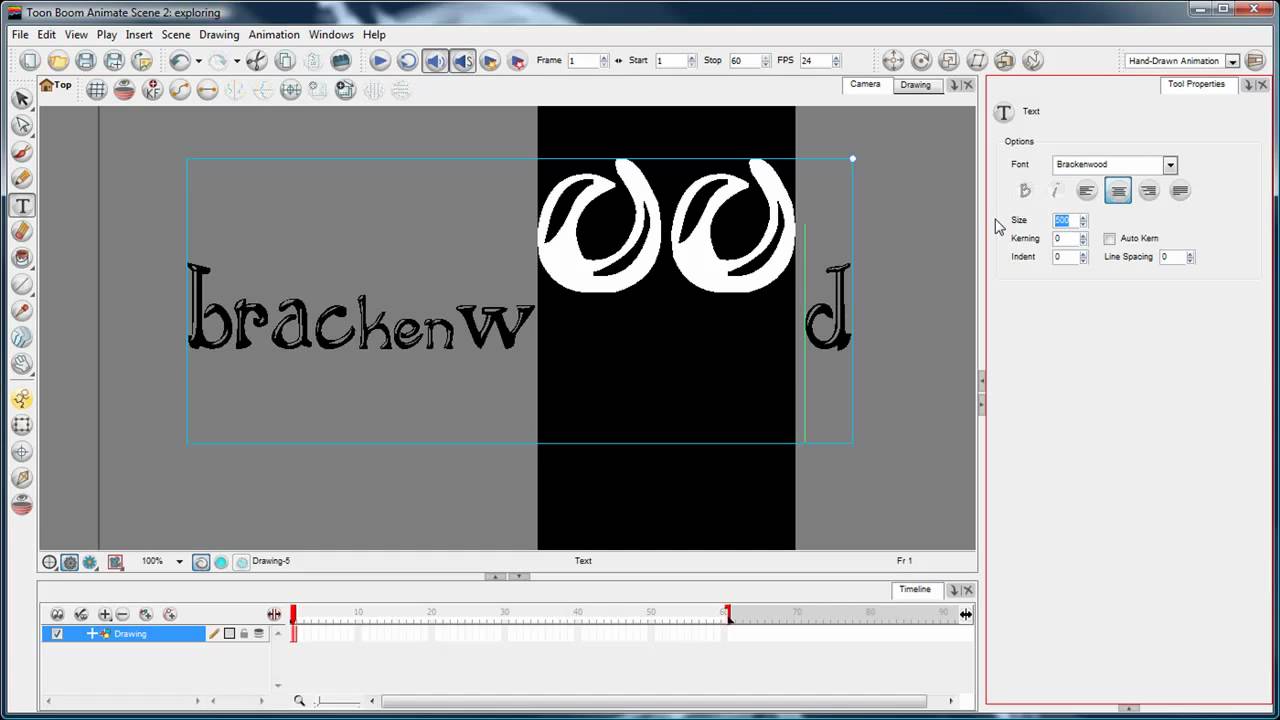The width and height of the screenshot is (1280, 720).
Task: Click the Add Layer plus icon
Action: 105,615
